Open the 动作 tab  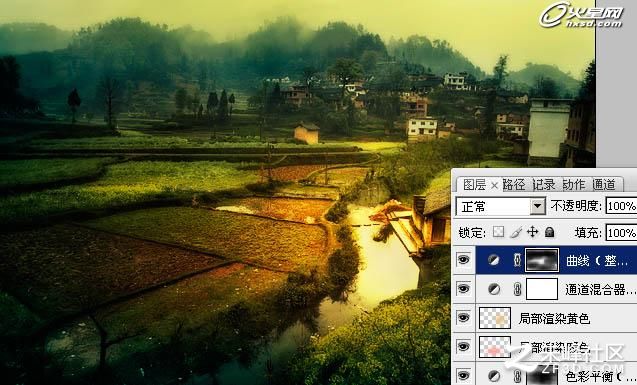tap(574, 185)
